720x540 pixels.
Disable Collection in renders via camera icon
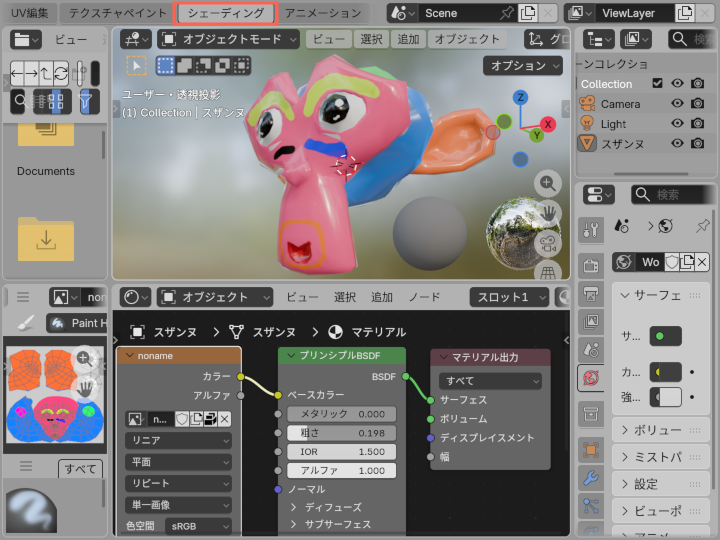pos(698,83)
